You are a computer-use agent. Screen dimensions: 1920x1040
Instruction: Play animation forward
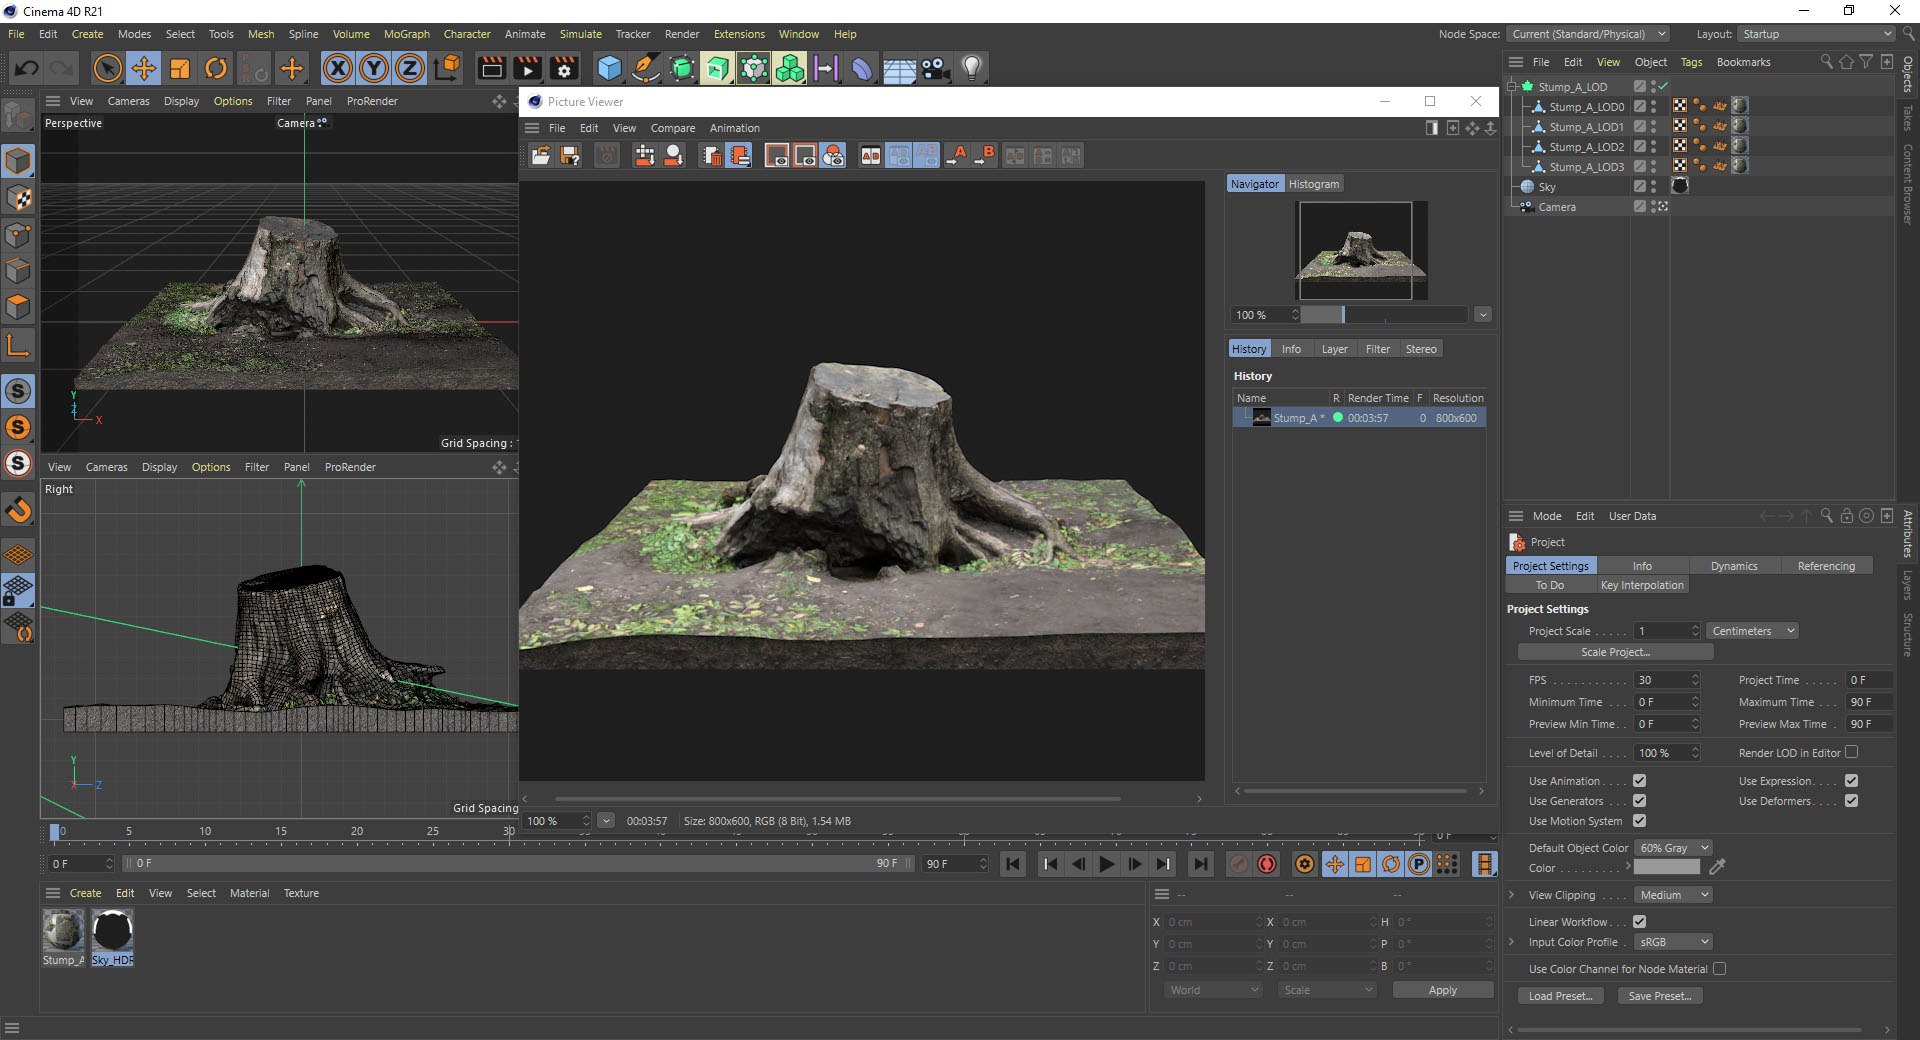(1106, 864)
